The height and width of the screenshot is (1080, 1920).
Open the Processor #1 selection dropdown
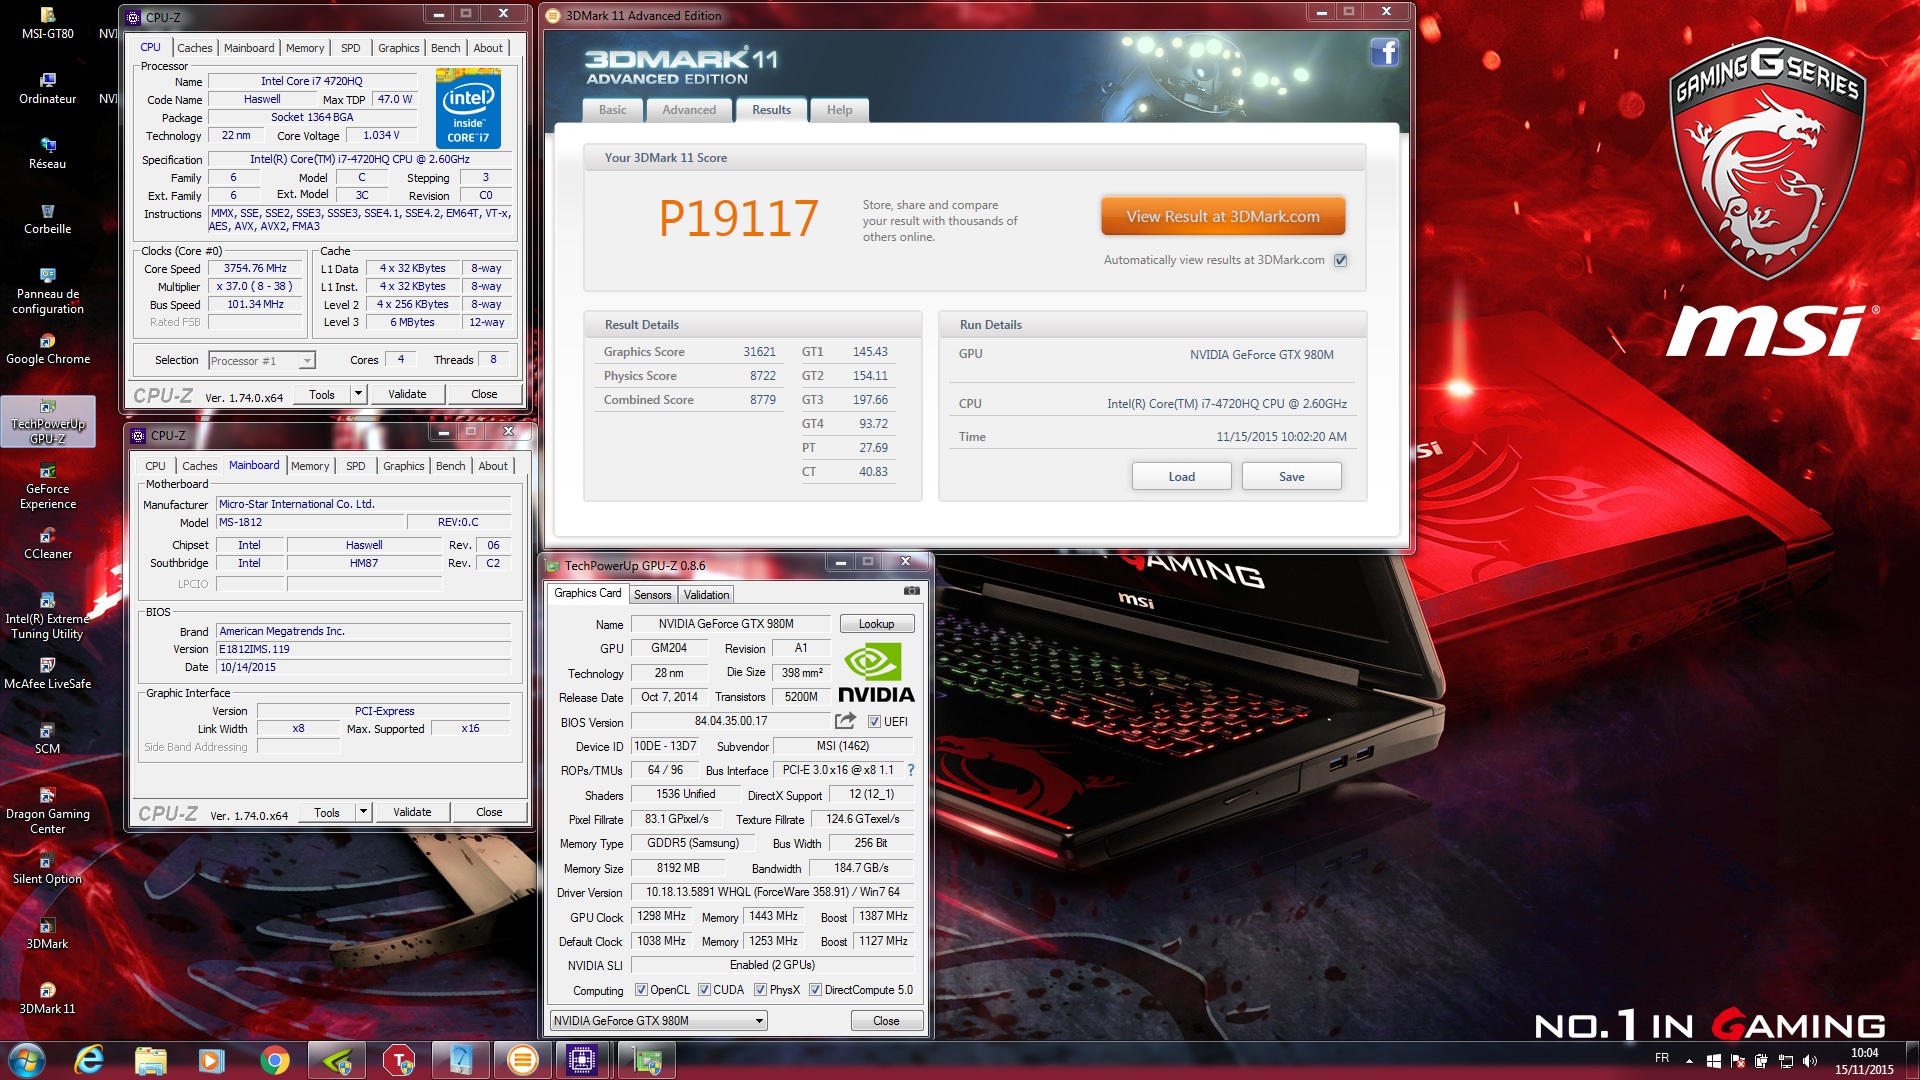(x=261, y=360)
